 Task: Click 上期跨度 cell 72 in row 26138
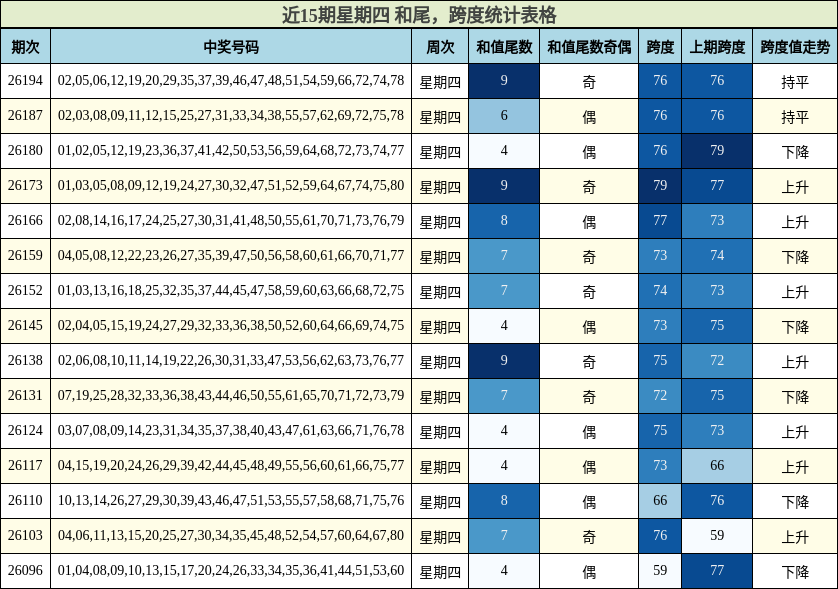click(x=717, y=361)
